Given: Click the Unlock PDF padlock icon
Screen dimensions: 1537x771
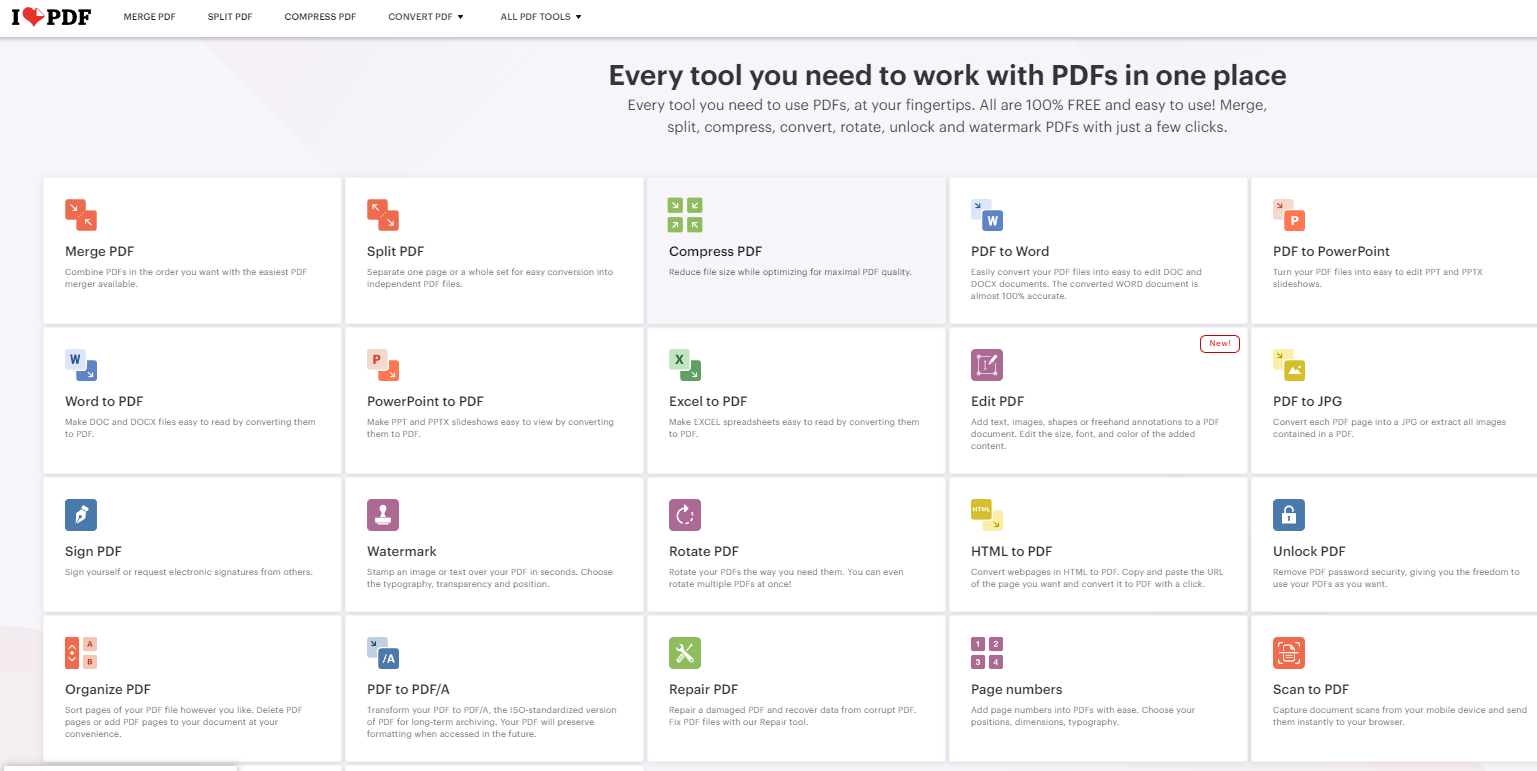Looking at the screenshot, I should point(1289,515).
